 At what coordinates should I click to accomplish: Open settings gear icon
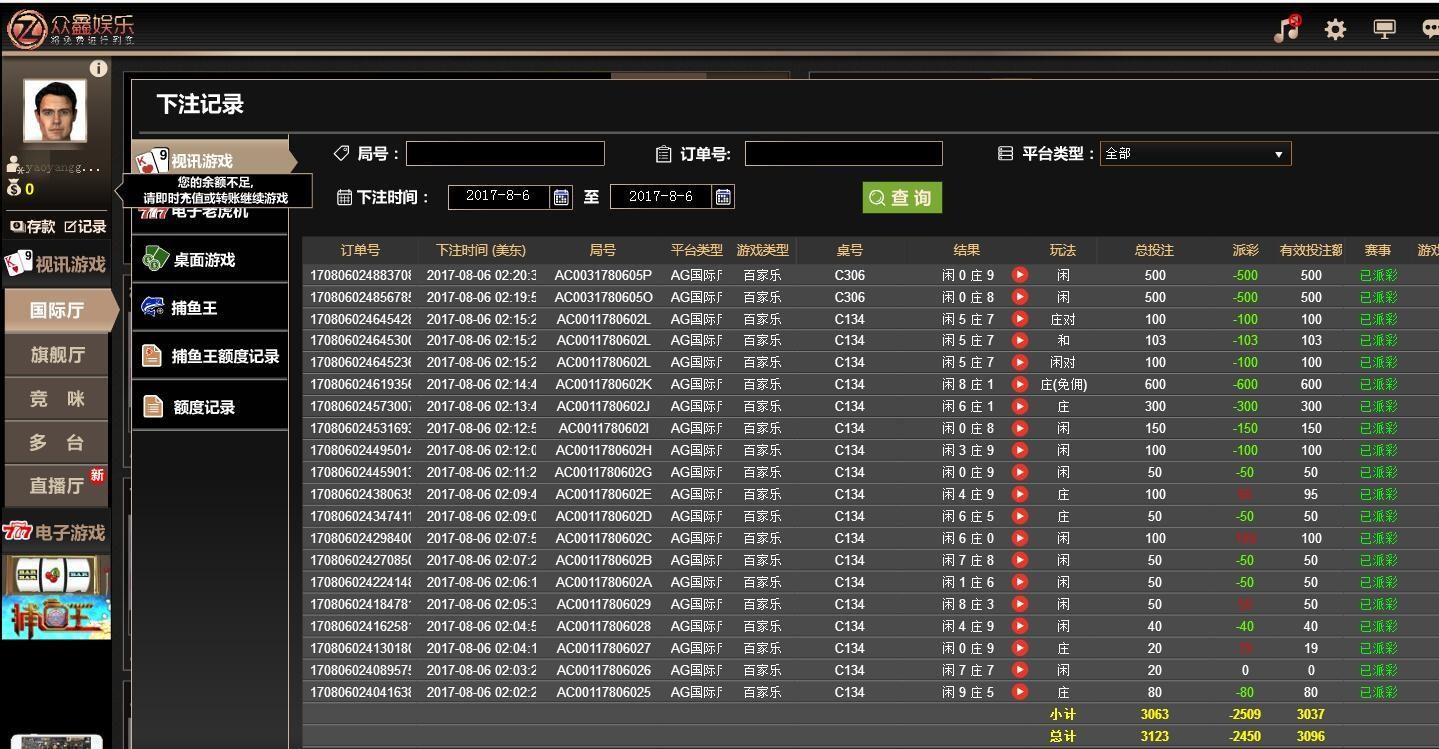click(1335, 29)
